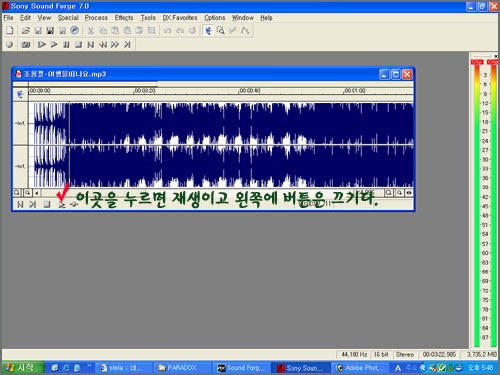Click Go to Start in the main transport toolbar

click(x=90, y=44)
